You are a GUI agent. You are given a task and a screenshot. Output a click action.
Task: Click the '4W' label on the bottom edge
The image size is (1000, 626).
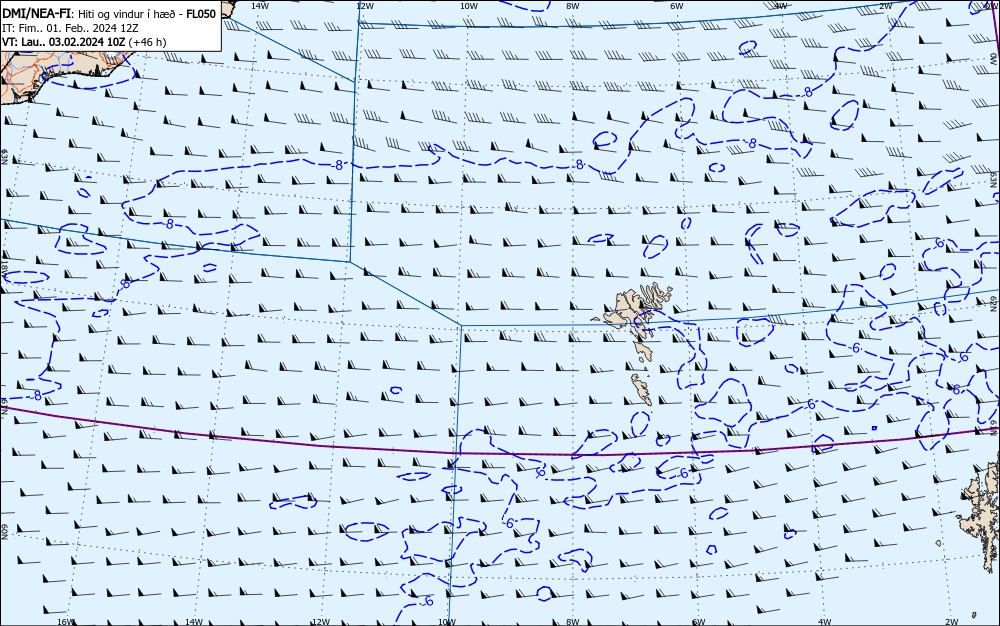pyautogui.click(x=825, y=622)
